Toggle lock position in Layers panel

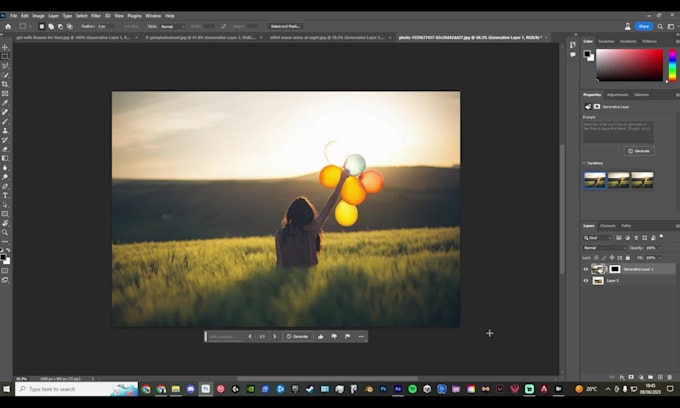click(x=612, y=258)
